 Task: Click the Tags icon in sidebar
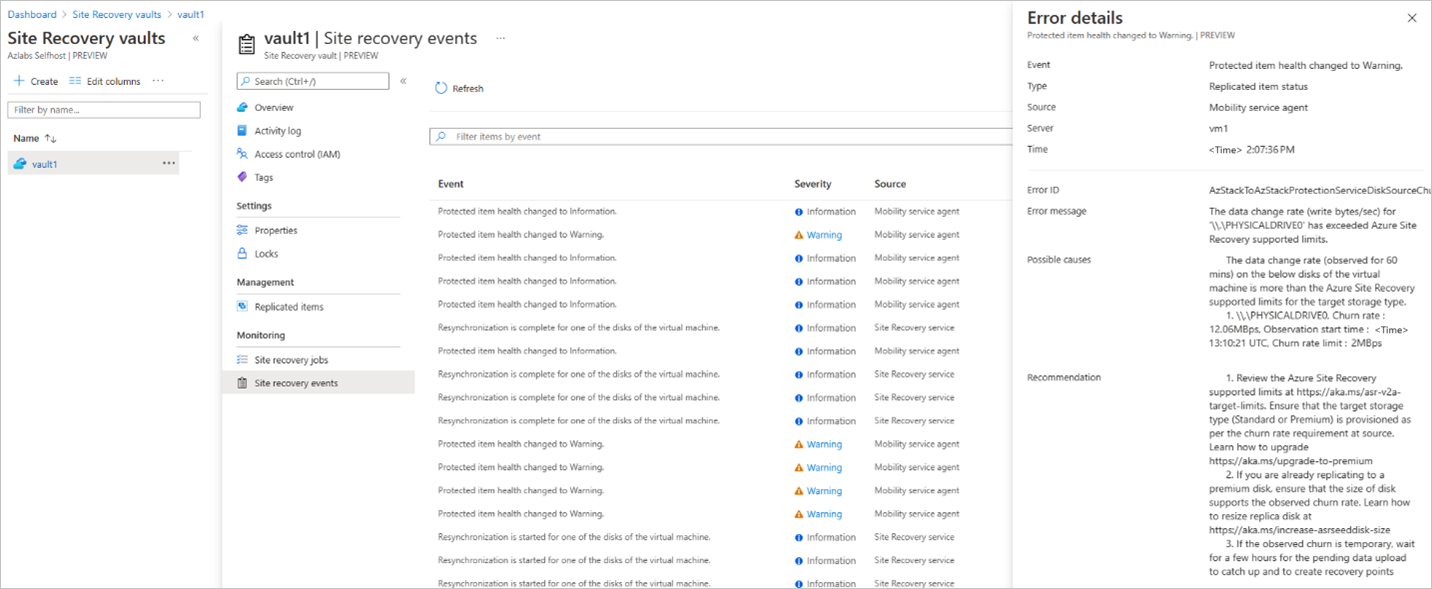click(x=242, y=177)
